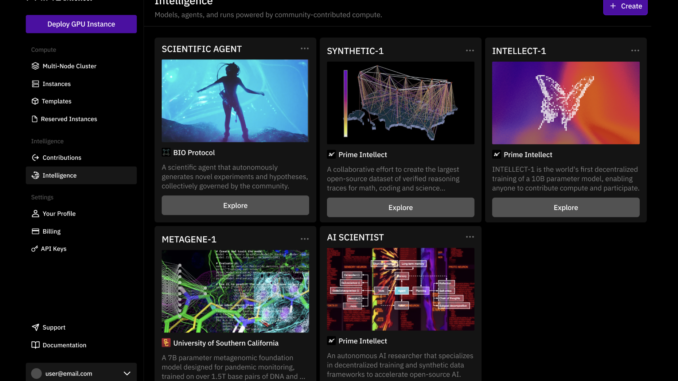
Task: Open the INTELLECT-1 butterfly thumbnail
Action: tap(566, 103)
